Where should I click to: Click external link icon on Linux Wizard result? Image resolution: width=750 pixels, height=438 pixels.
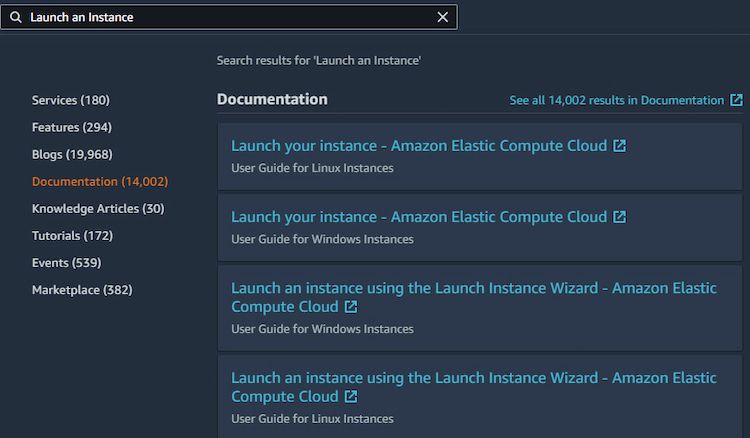(x=351, y=397)
